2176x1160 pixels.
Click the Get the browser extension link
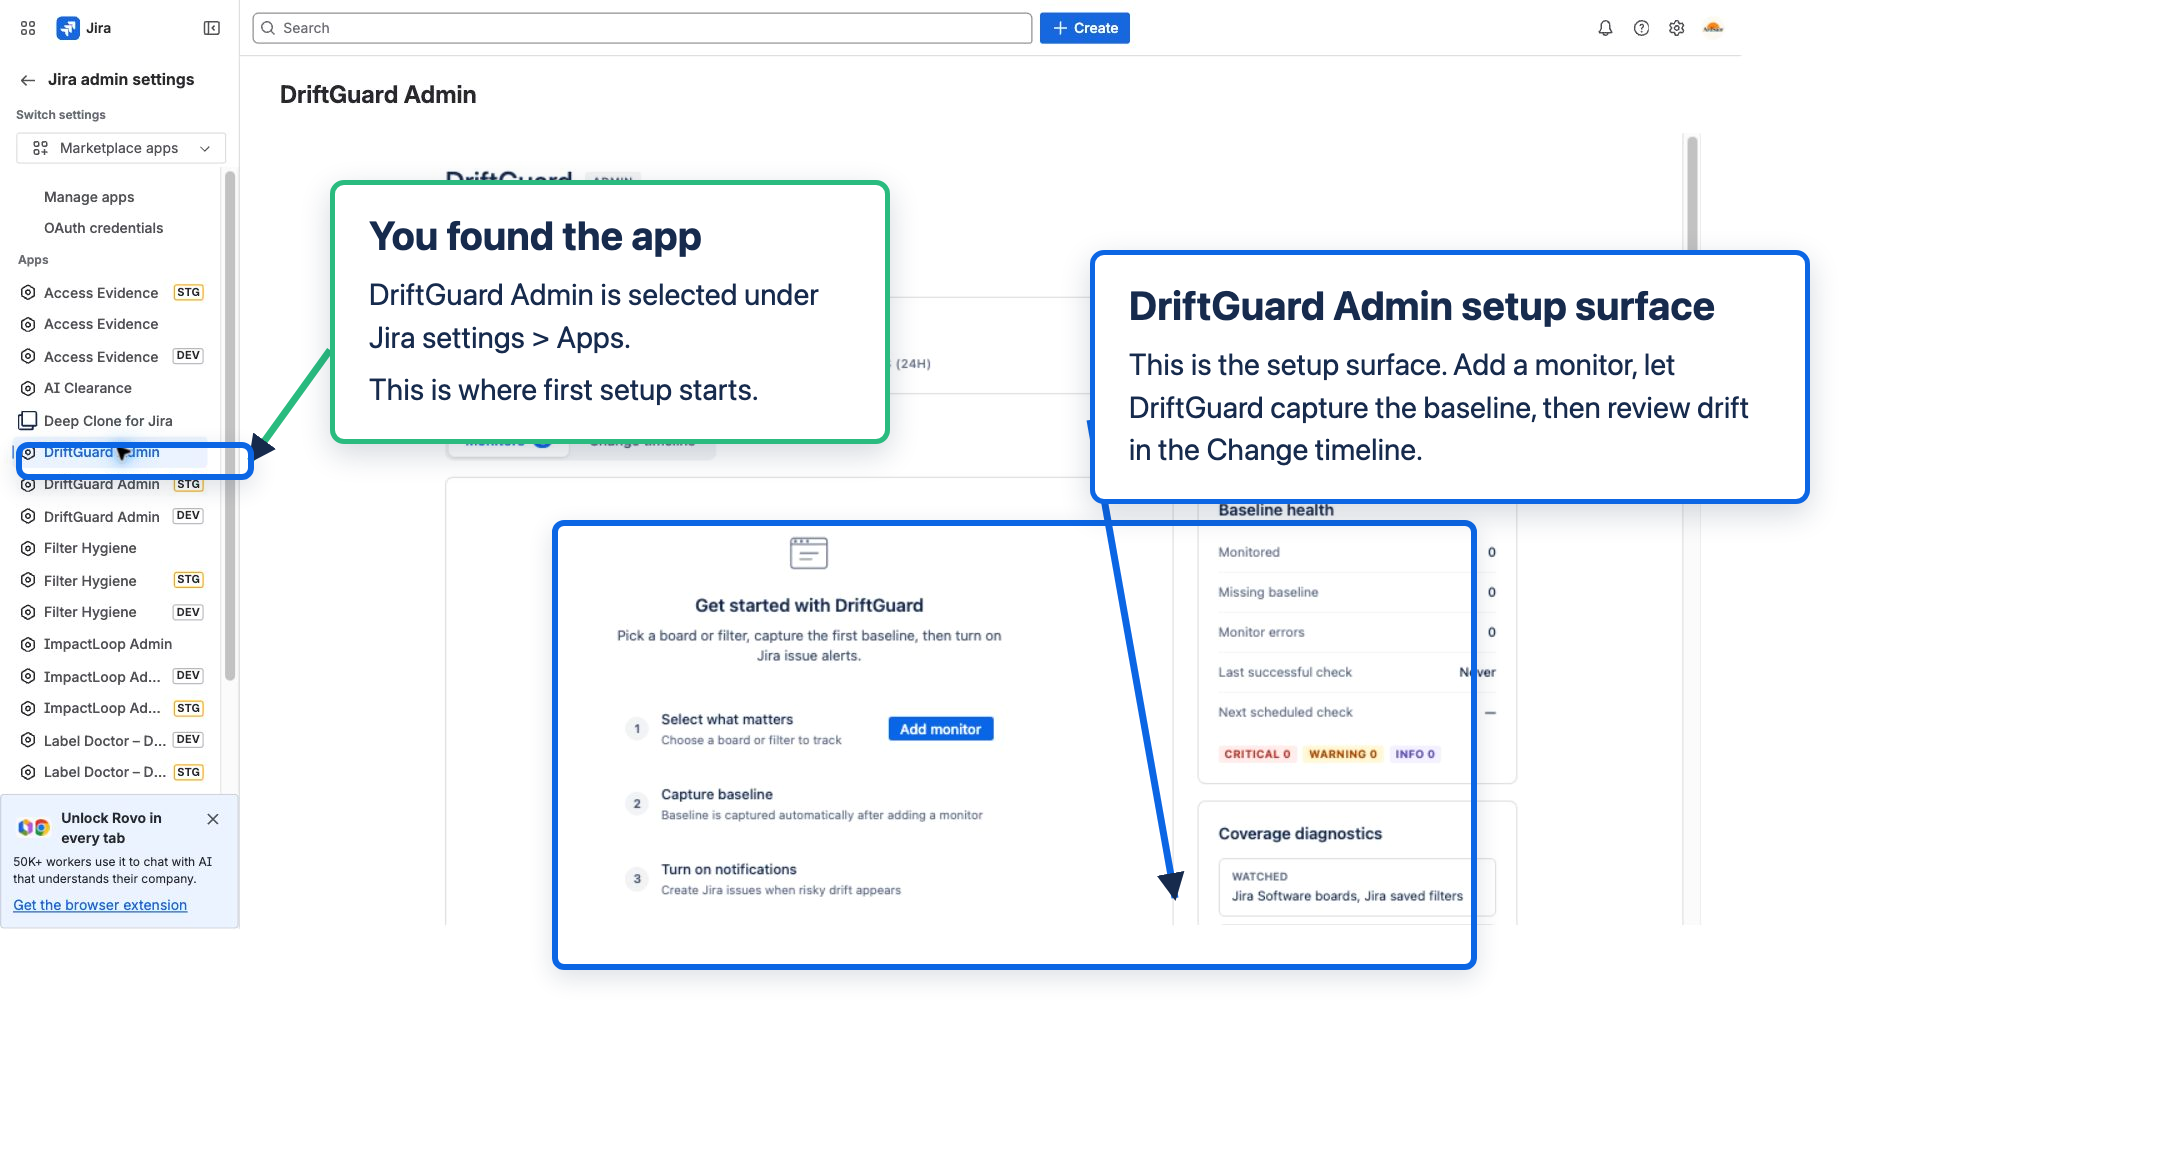100,905
